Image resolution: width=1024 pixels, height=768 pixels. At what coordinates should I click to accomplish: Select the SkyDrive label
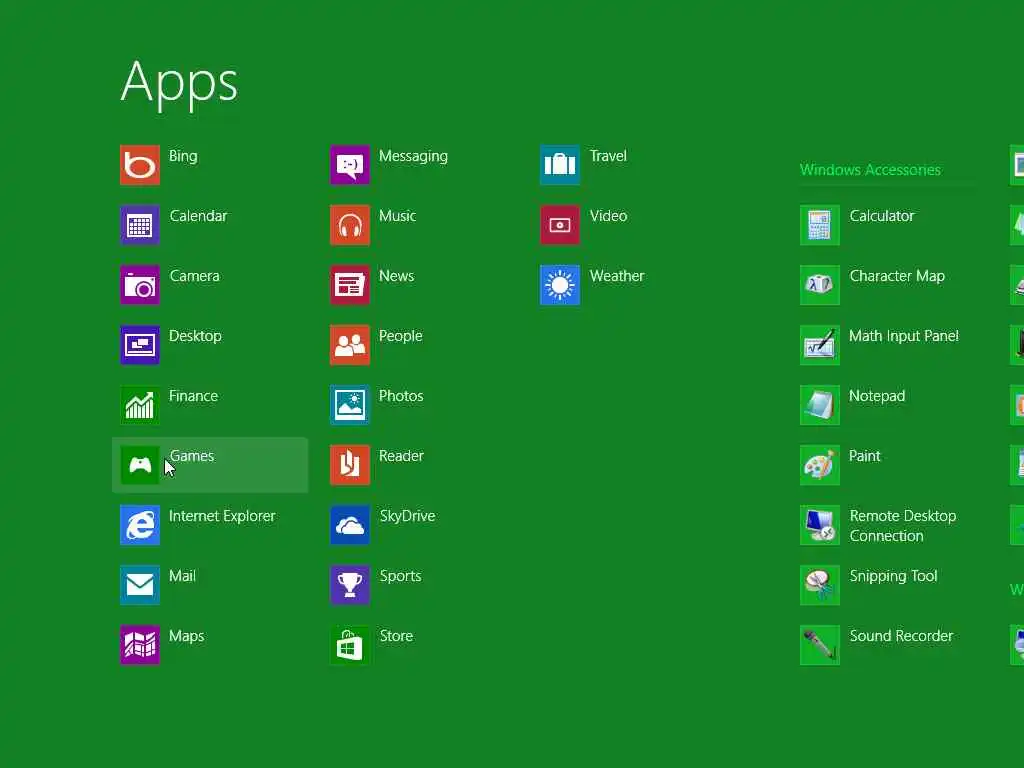[408, 517]
